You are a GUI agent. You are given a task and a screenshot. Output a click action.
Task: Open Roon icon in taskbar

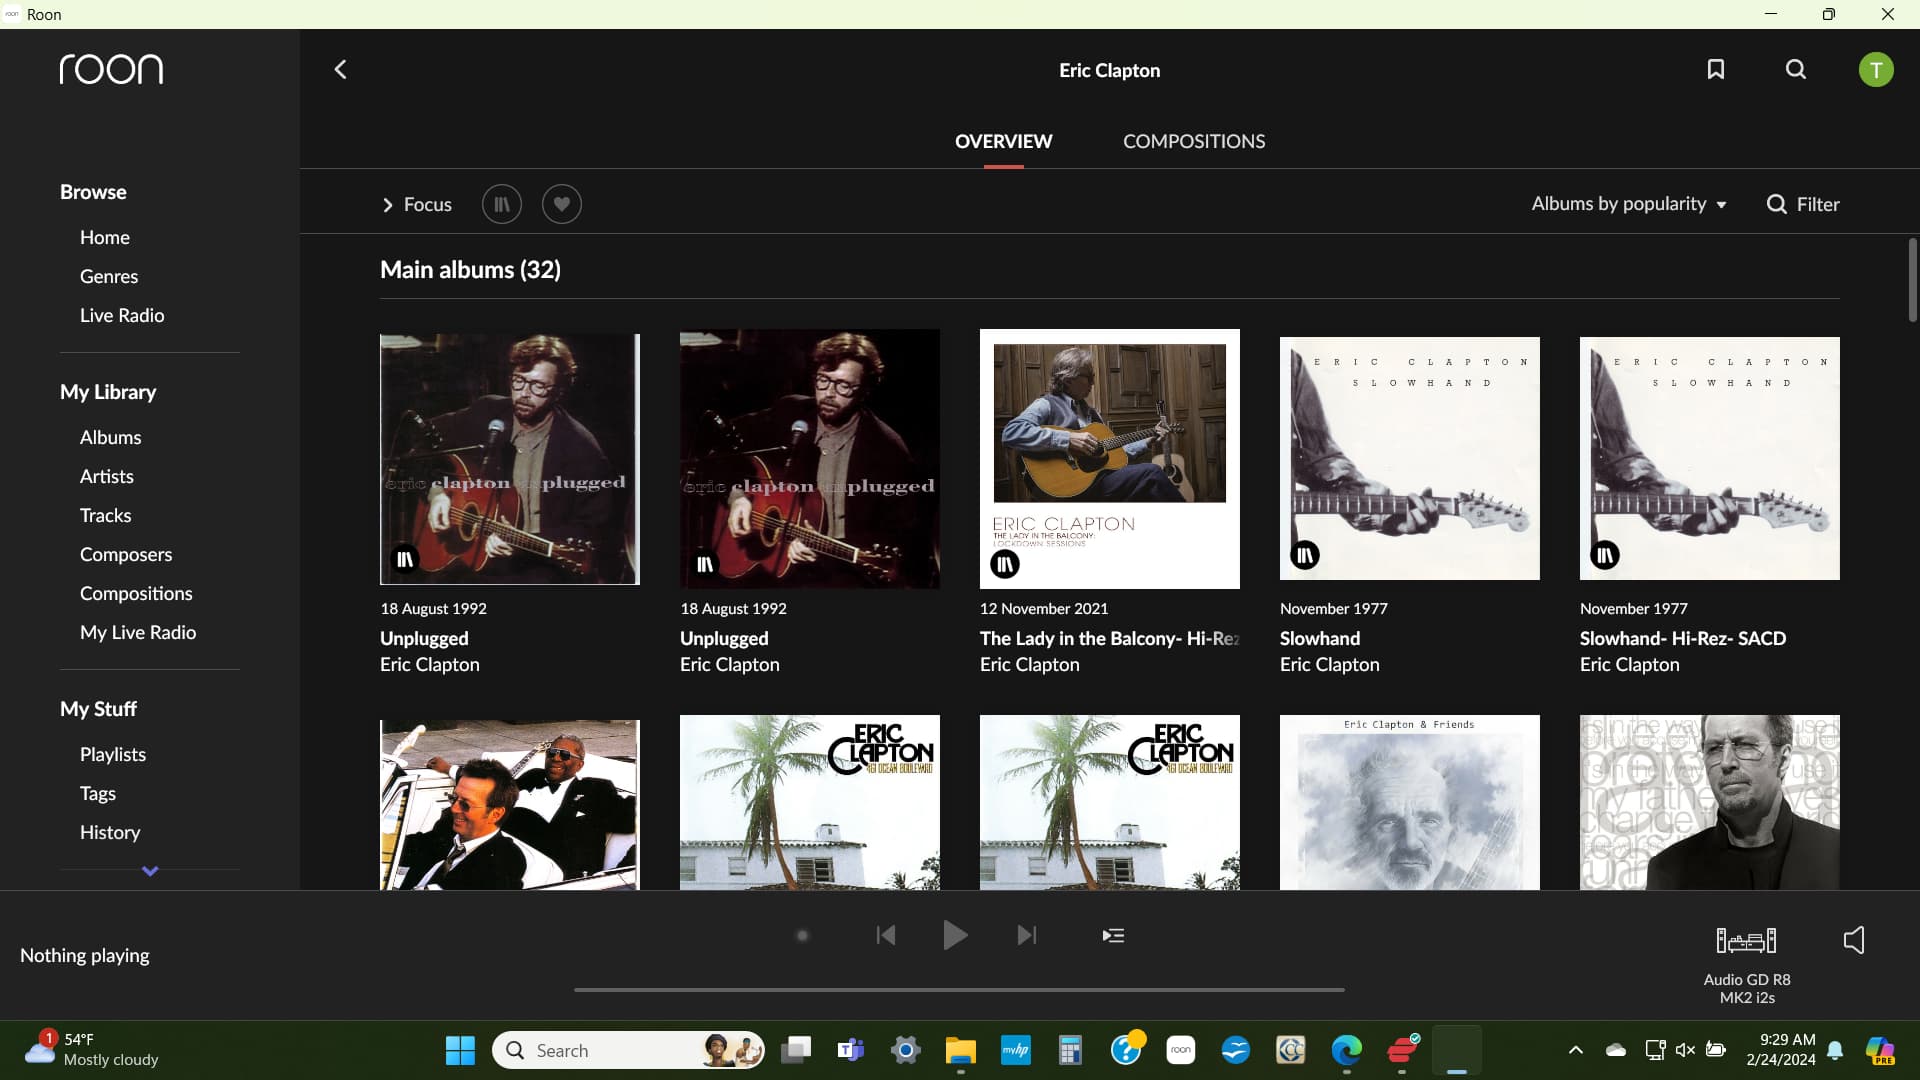click(x=1181, y=1050)
